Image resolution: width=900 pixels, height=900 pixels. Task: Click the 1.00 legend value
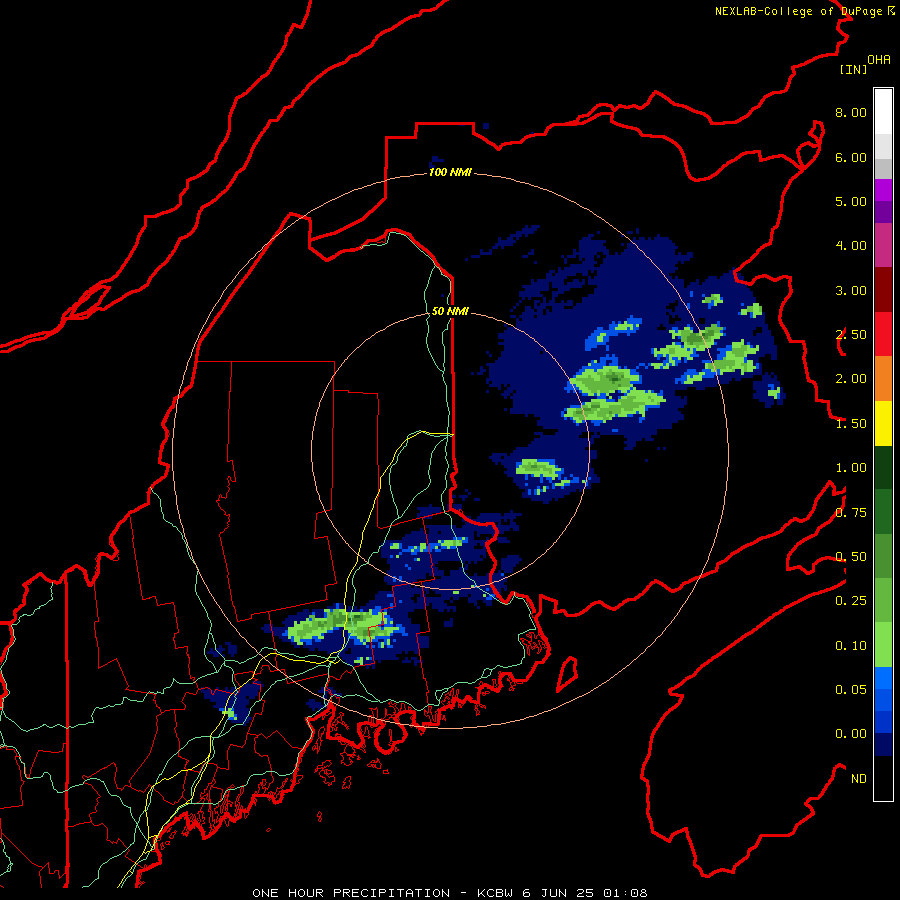[851, 468]
